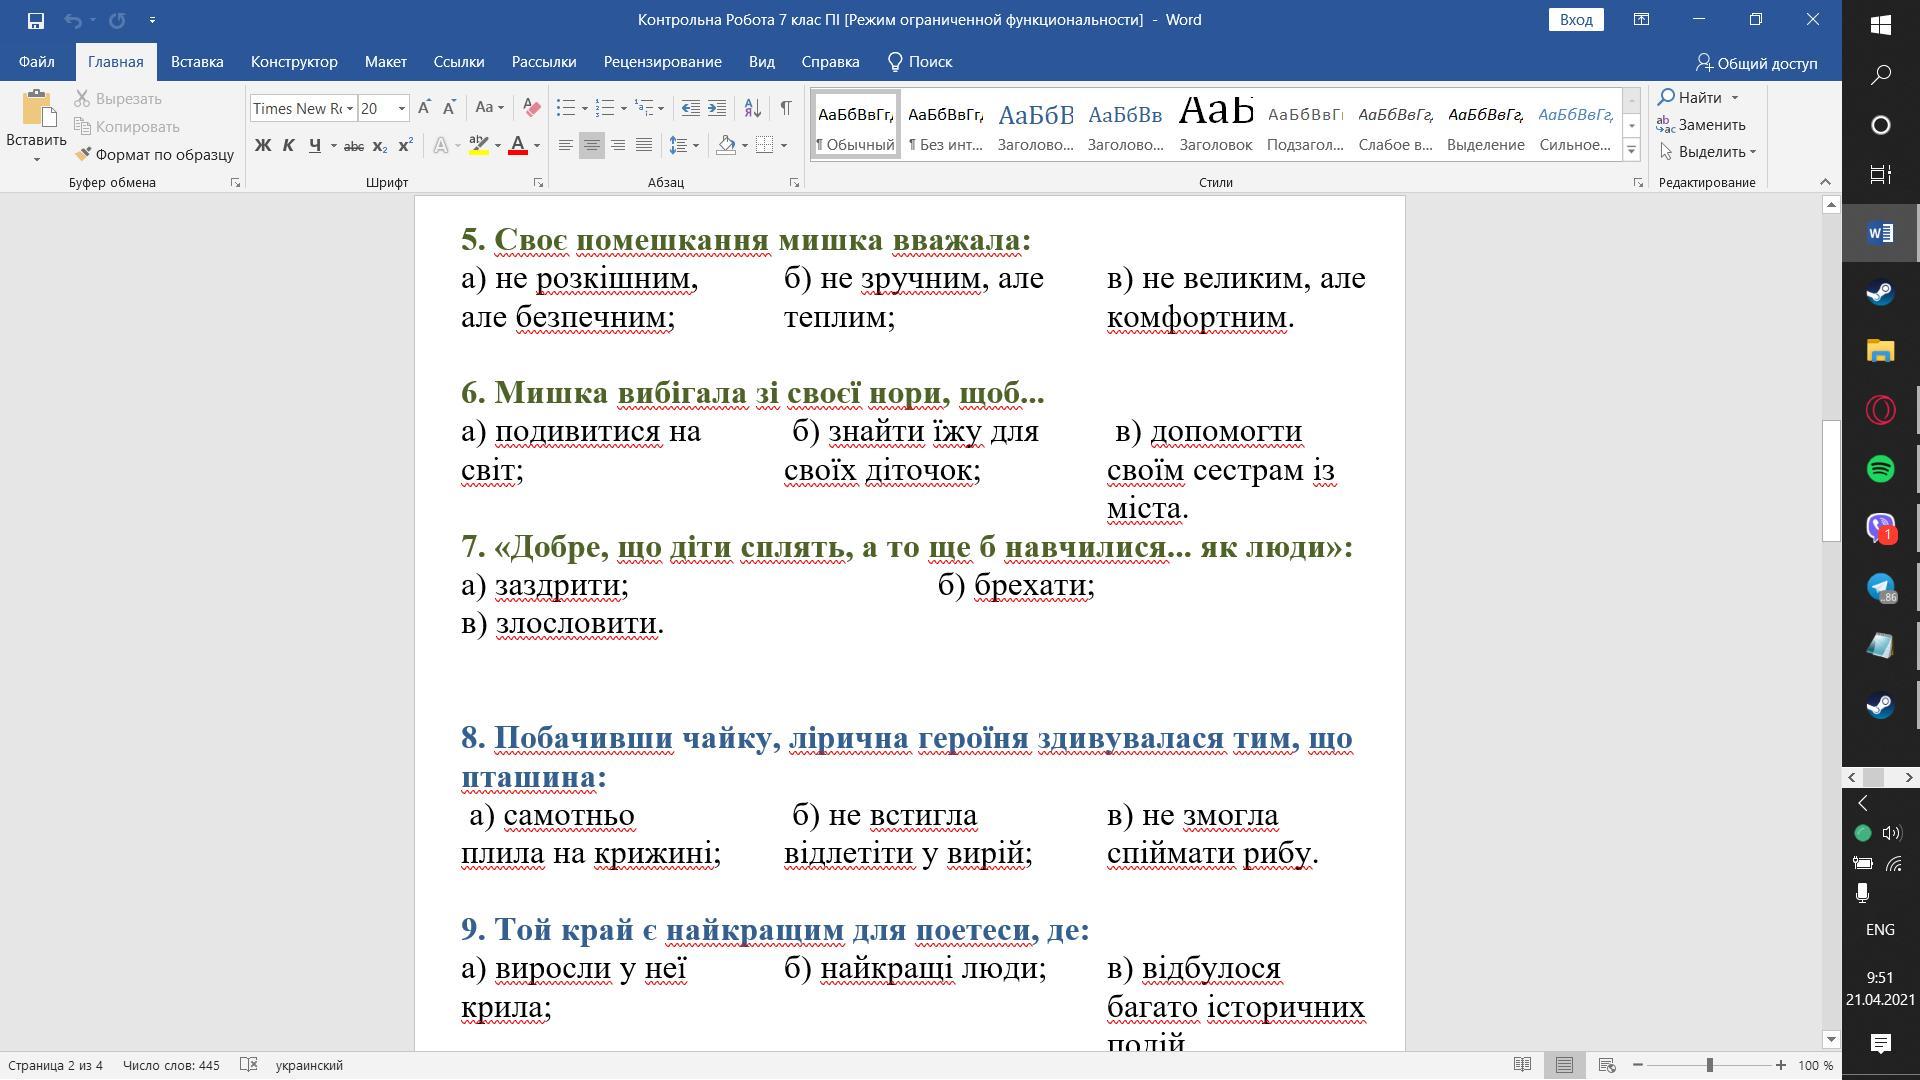This screenshot has width=1920, height=1080.
Task: Align text left icon
Action: point(565,146)
